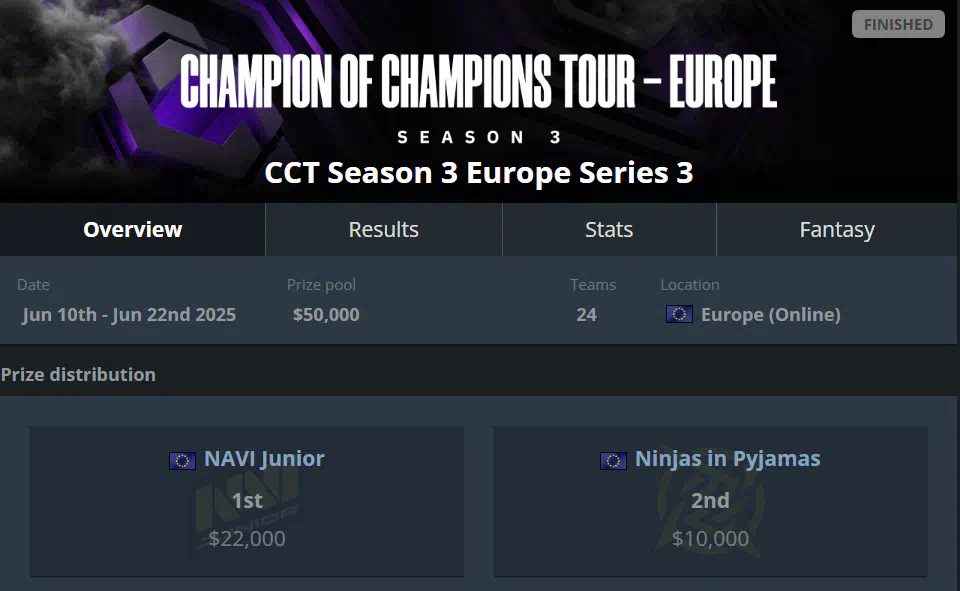Viewport: 960px width, 591px height.
Task: Click the Europe (Online) location text
Action: 770,315
